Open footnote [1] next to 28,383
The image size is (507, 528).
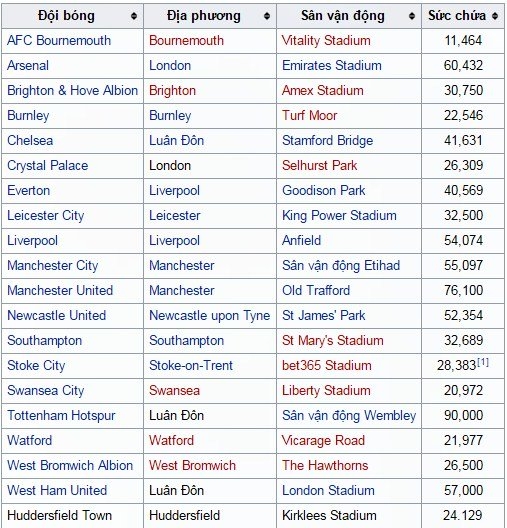pyautogui.click(x=482, y=362)
